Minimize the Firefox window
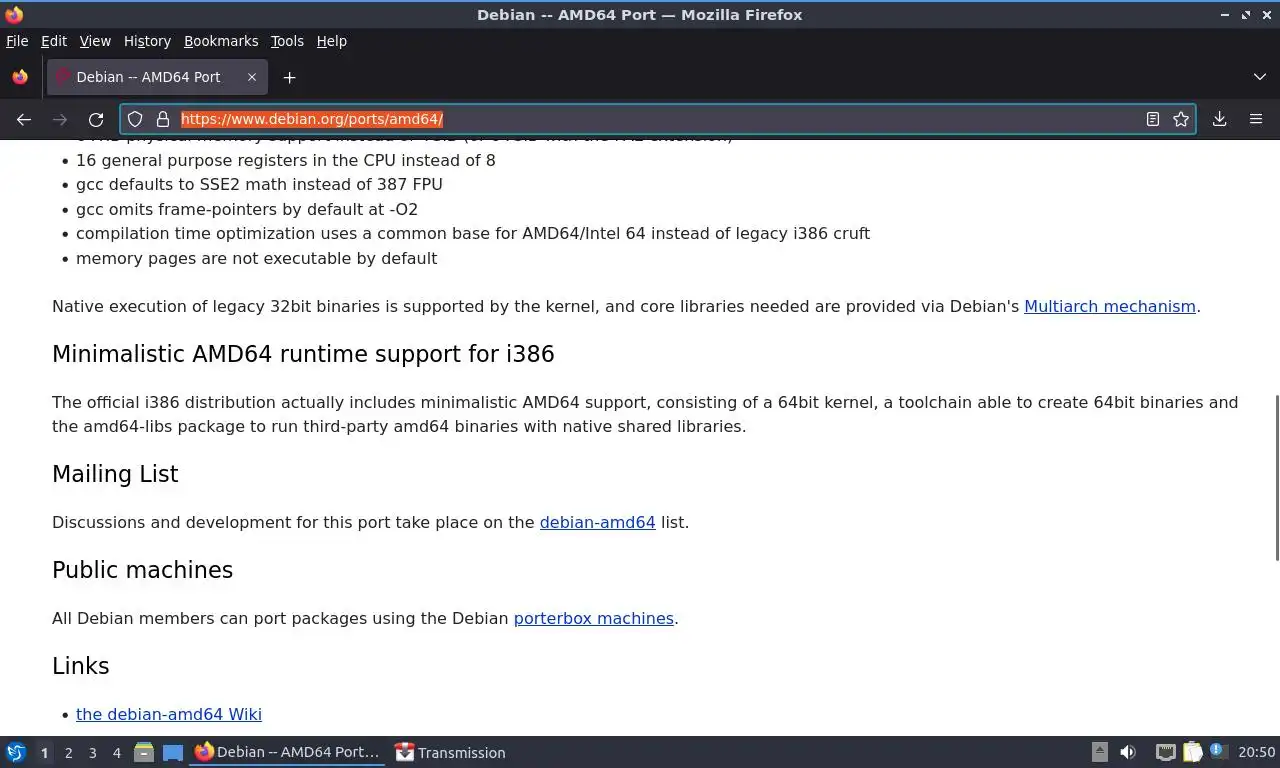Screen dimensions: 1280x768 (x=1225, y=15)
